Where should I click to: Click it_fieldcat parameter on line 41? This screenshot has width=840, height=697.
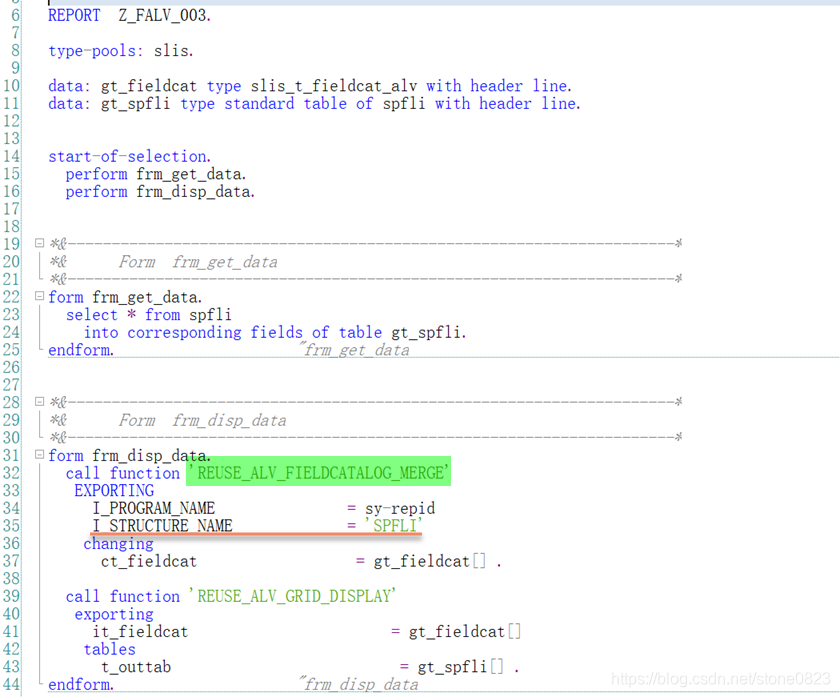click(140, 632)
